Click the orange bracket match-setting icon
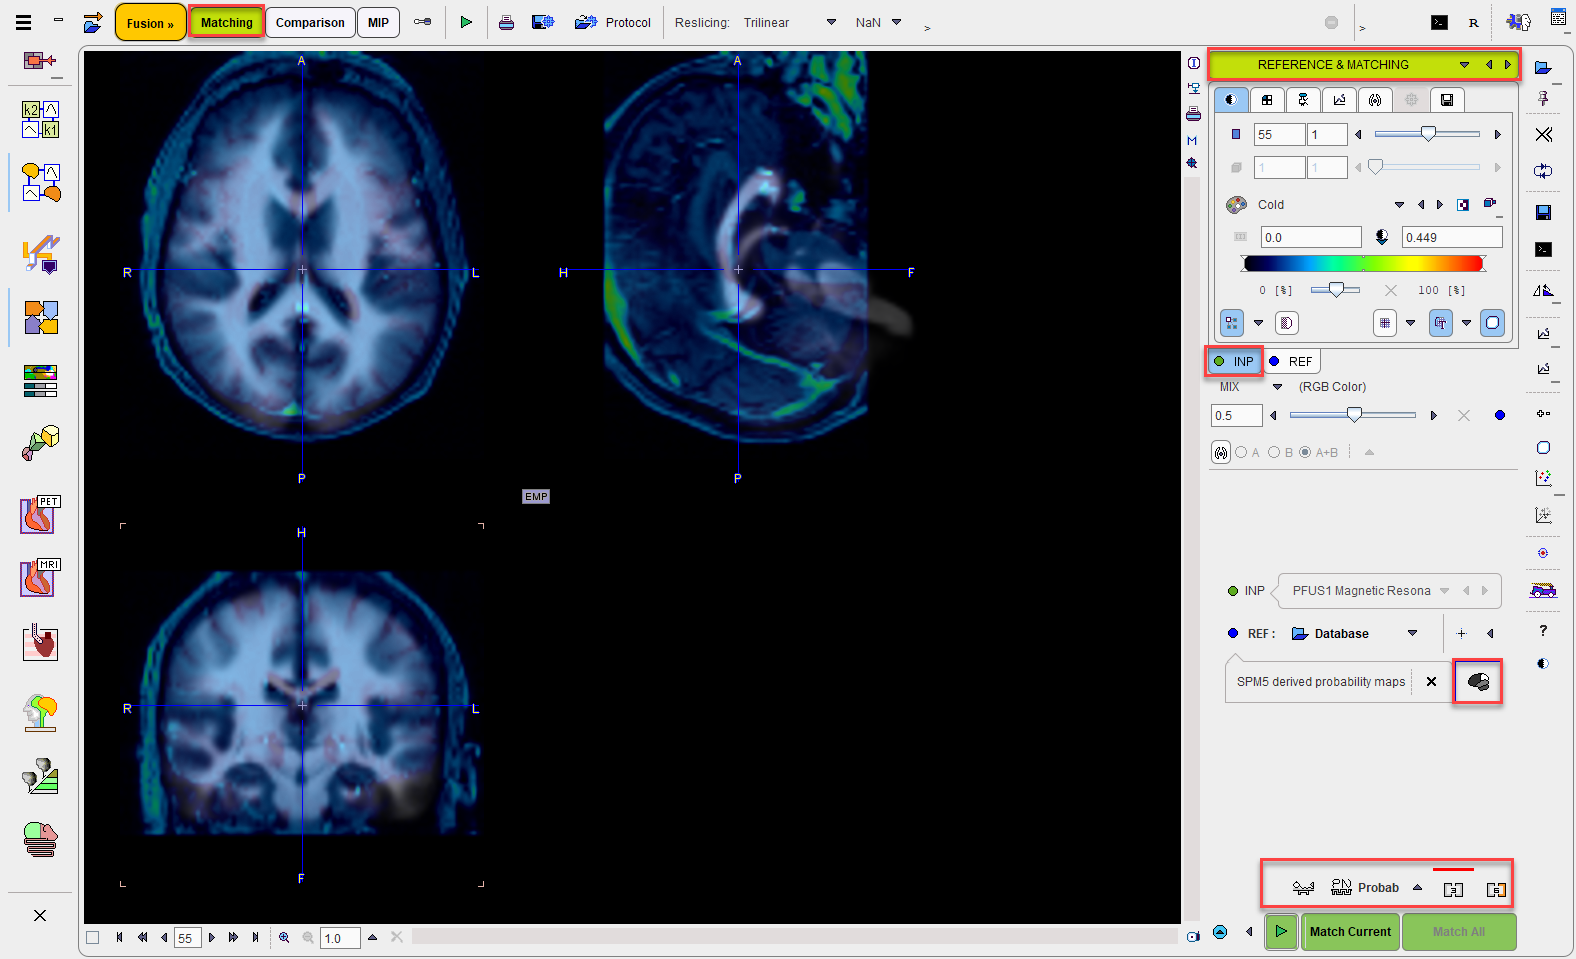Viewport: 1576px width, 959px height. pos(1496,889)
